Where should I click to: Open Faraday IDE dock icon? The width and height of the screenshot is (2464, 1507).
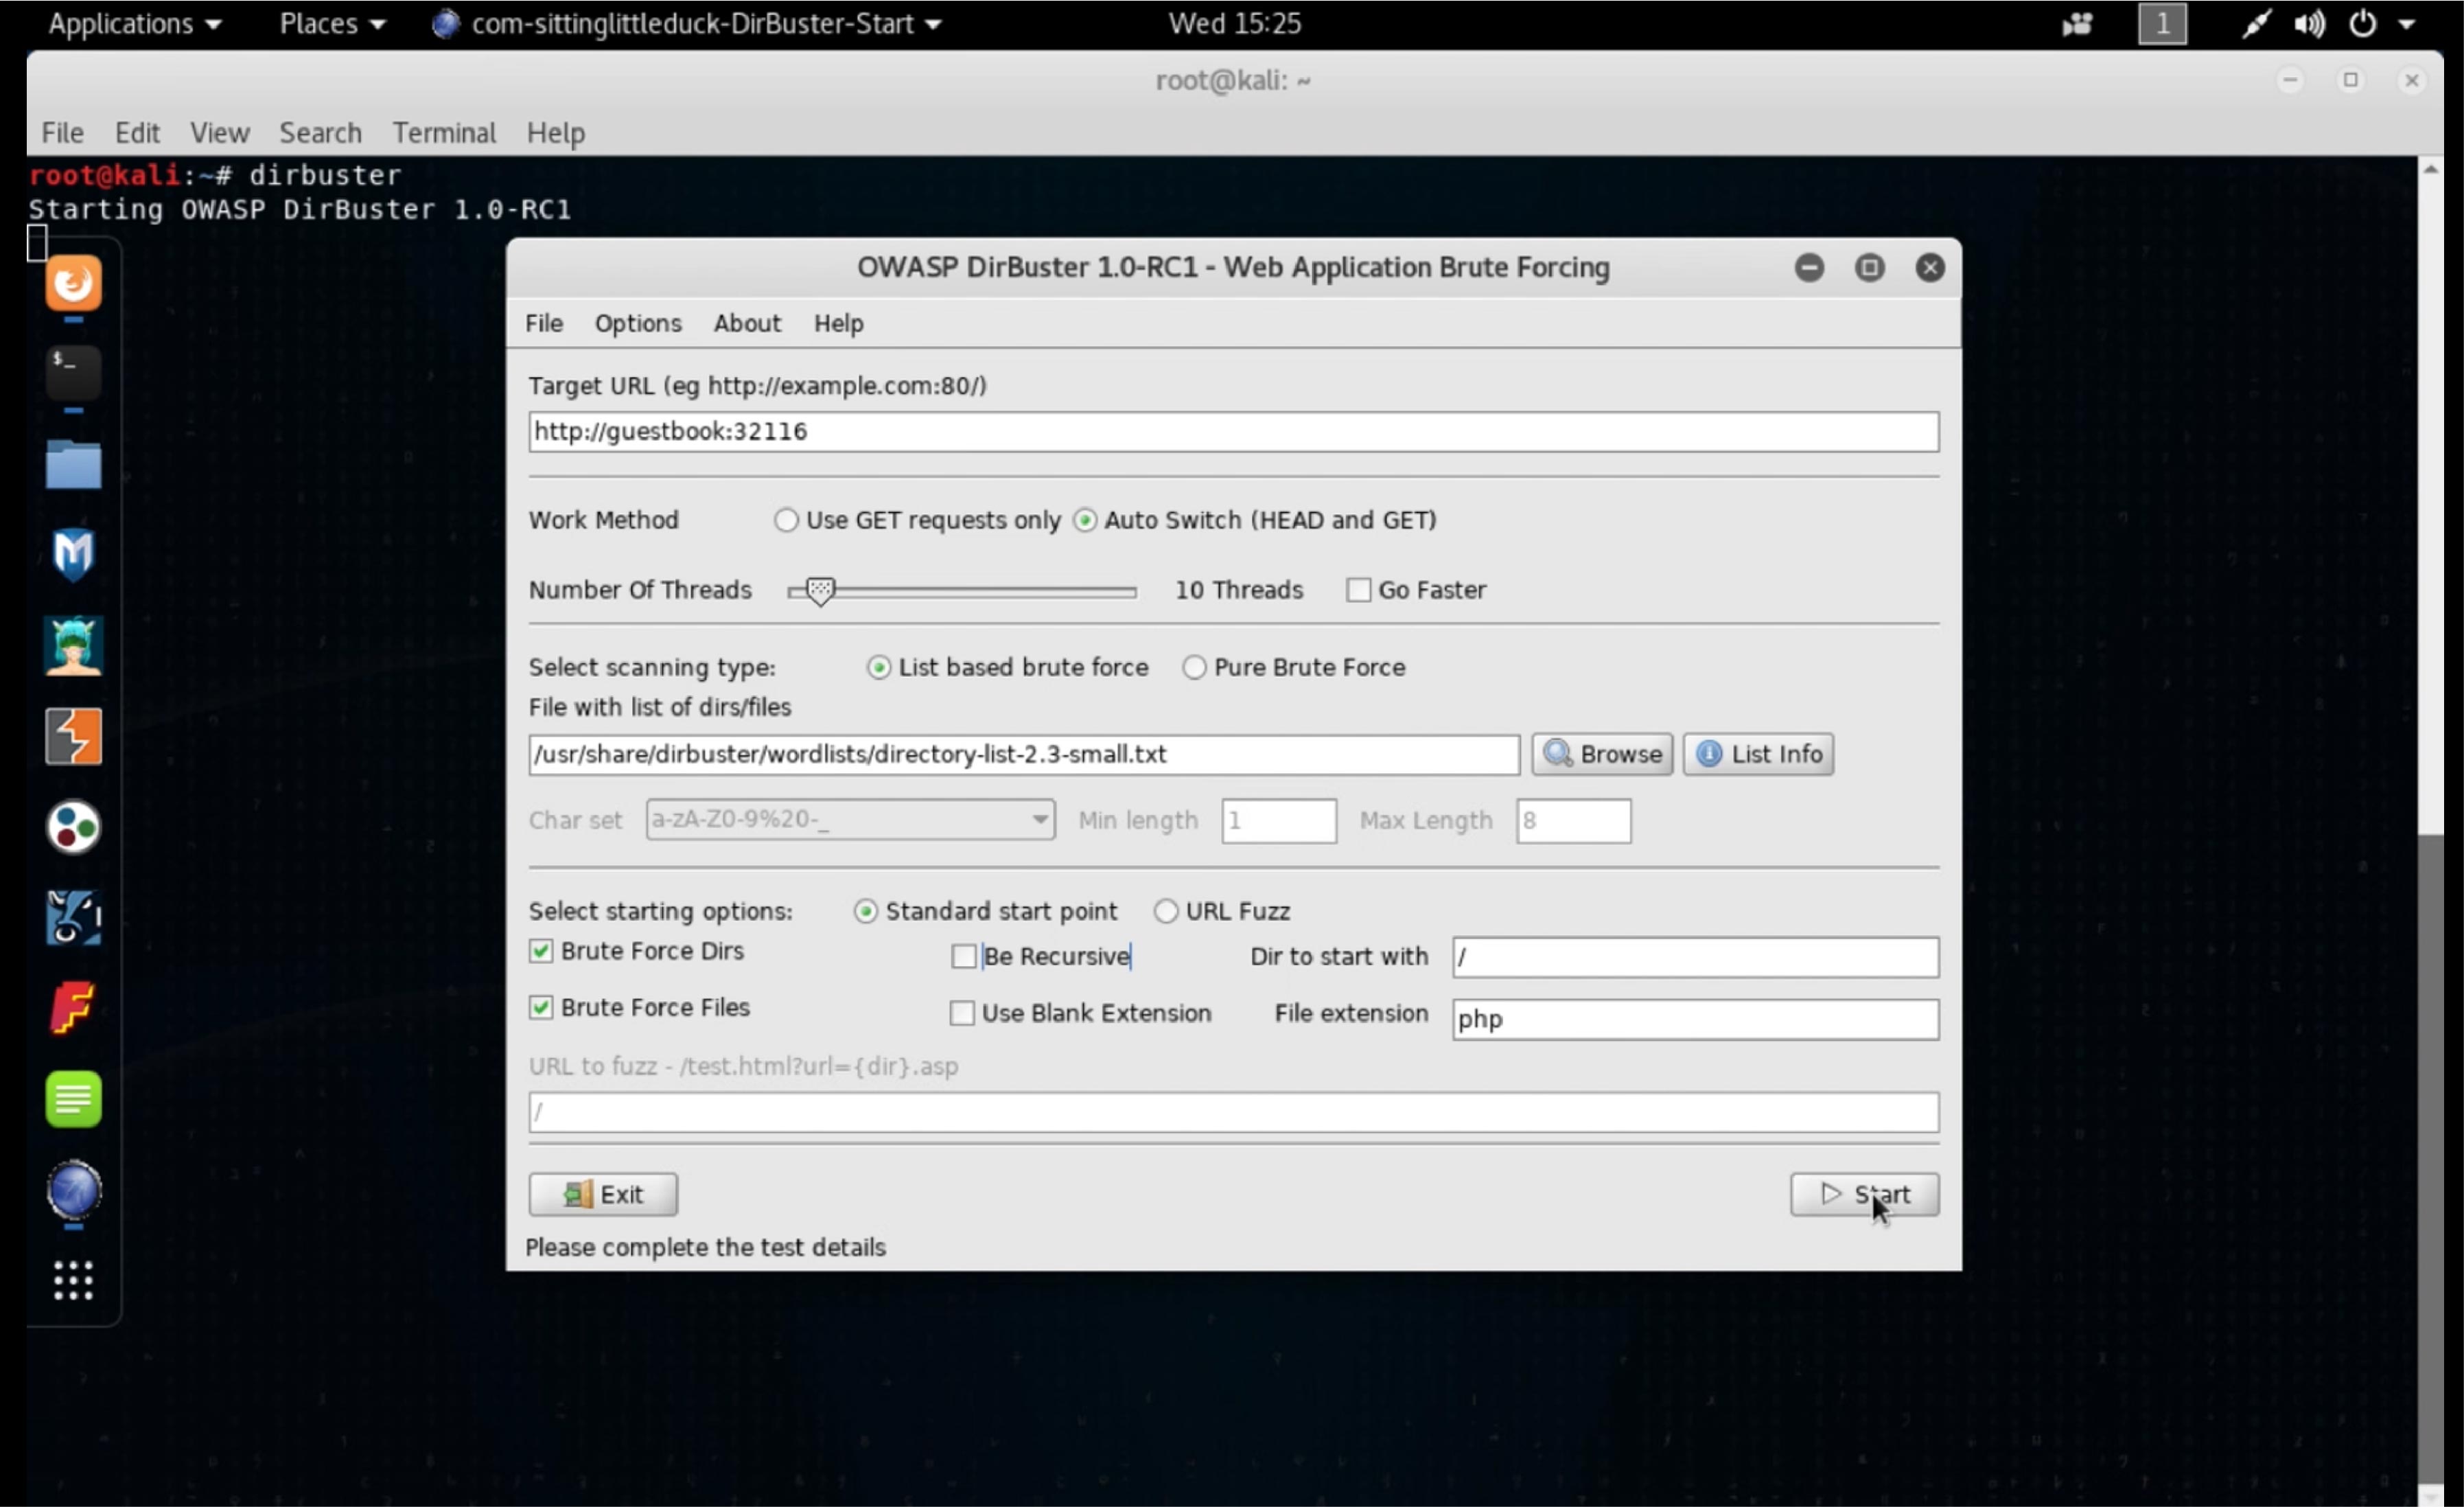[73, 1008]
